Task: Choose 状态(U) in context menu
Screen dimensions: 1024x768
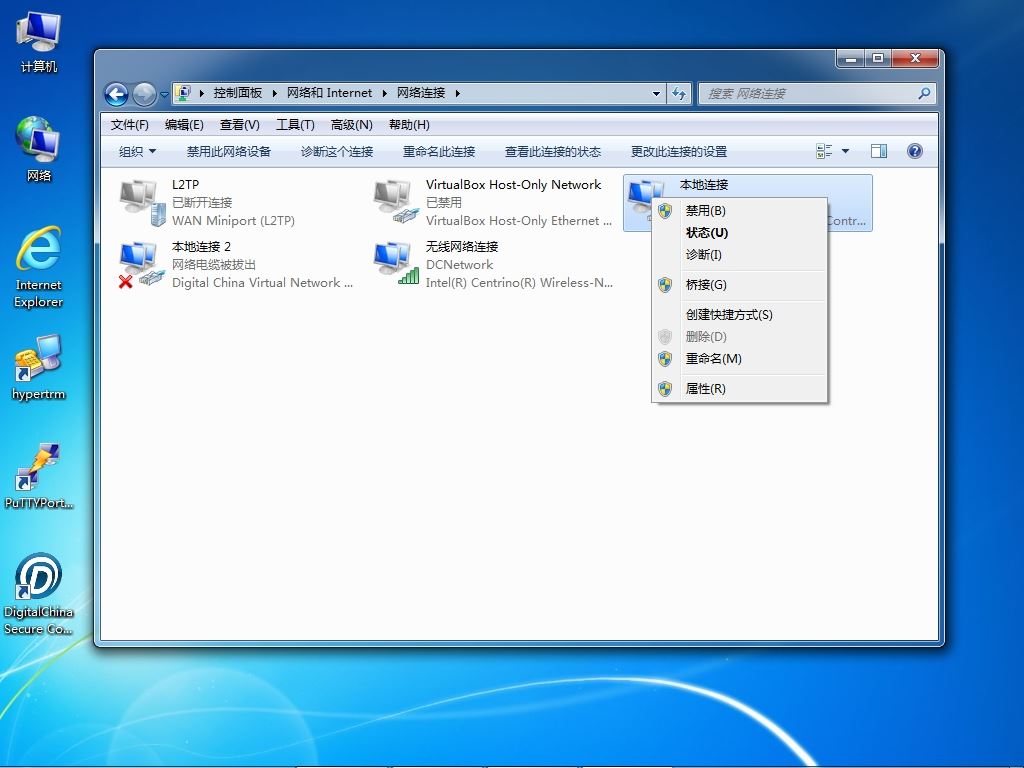Action: (739, 232)
